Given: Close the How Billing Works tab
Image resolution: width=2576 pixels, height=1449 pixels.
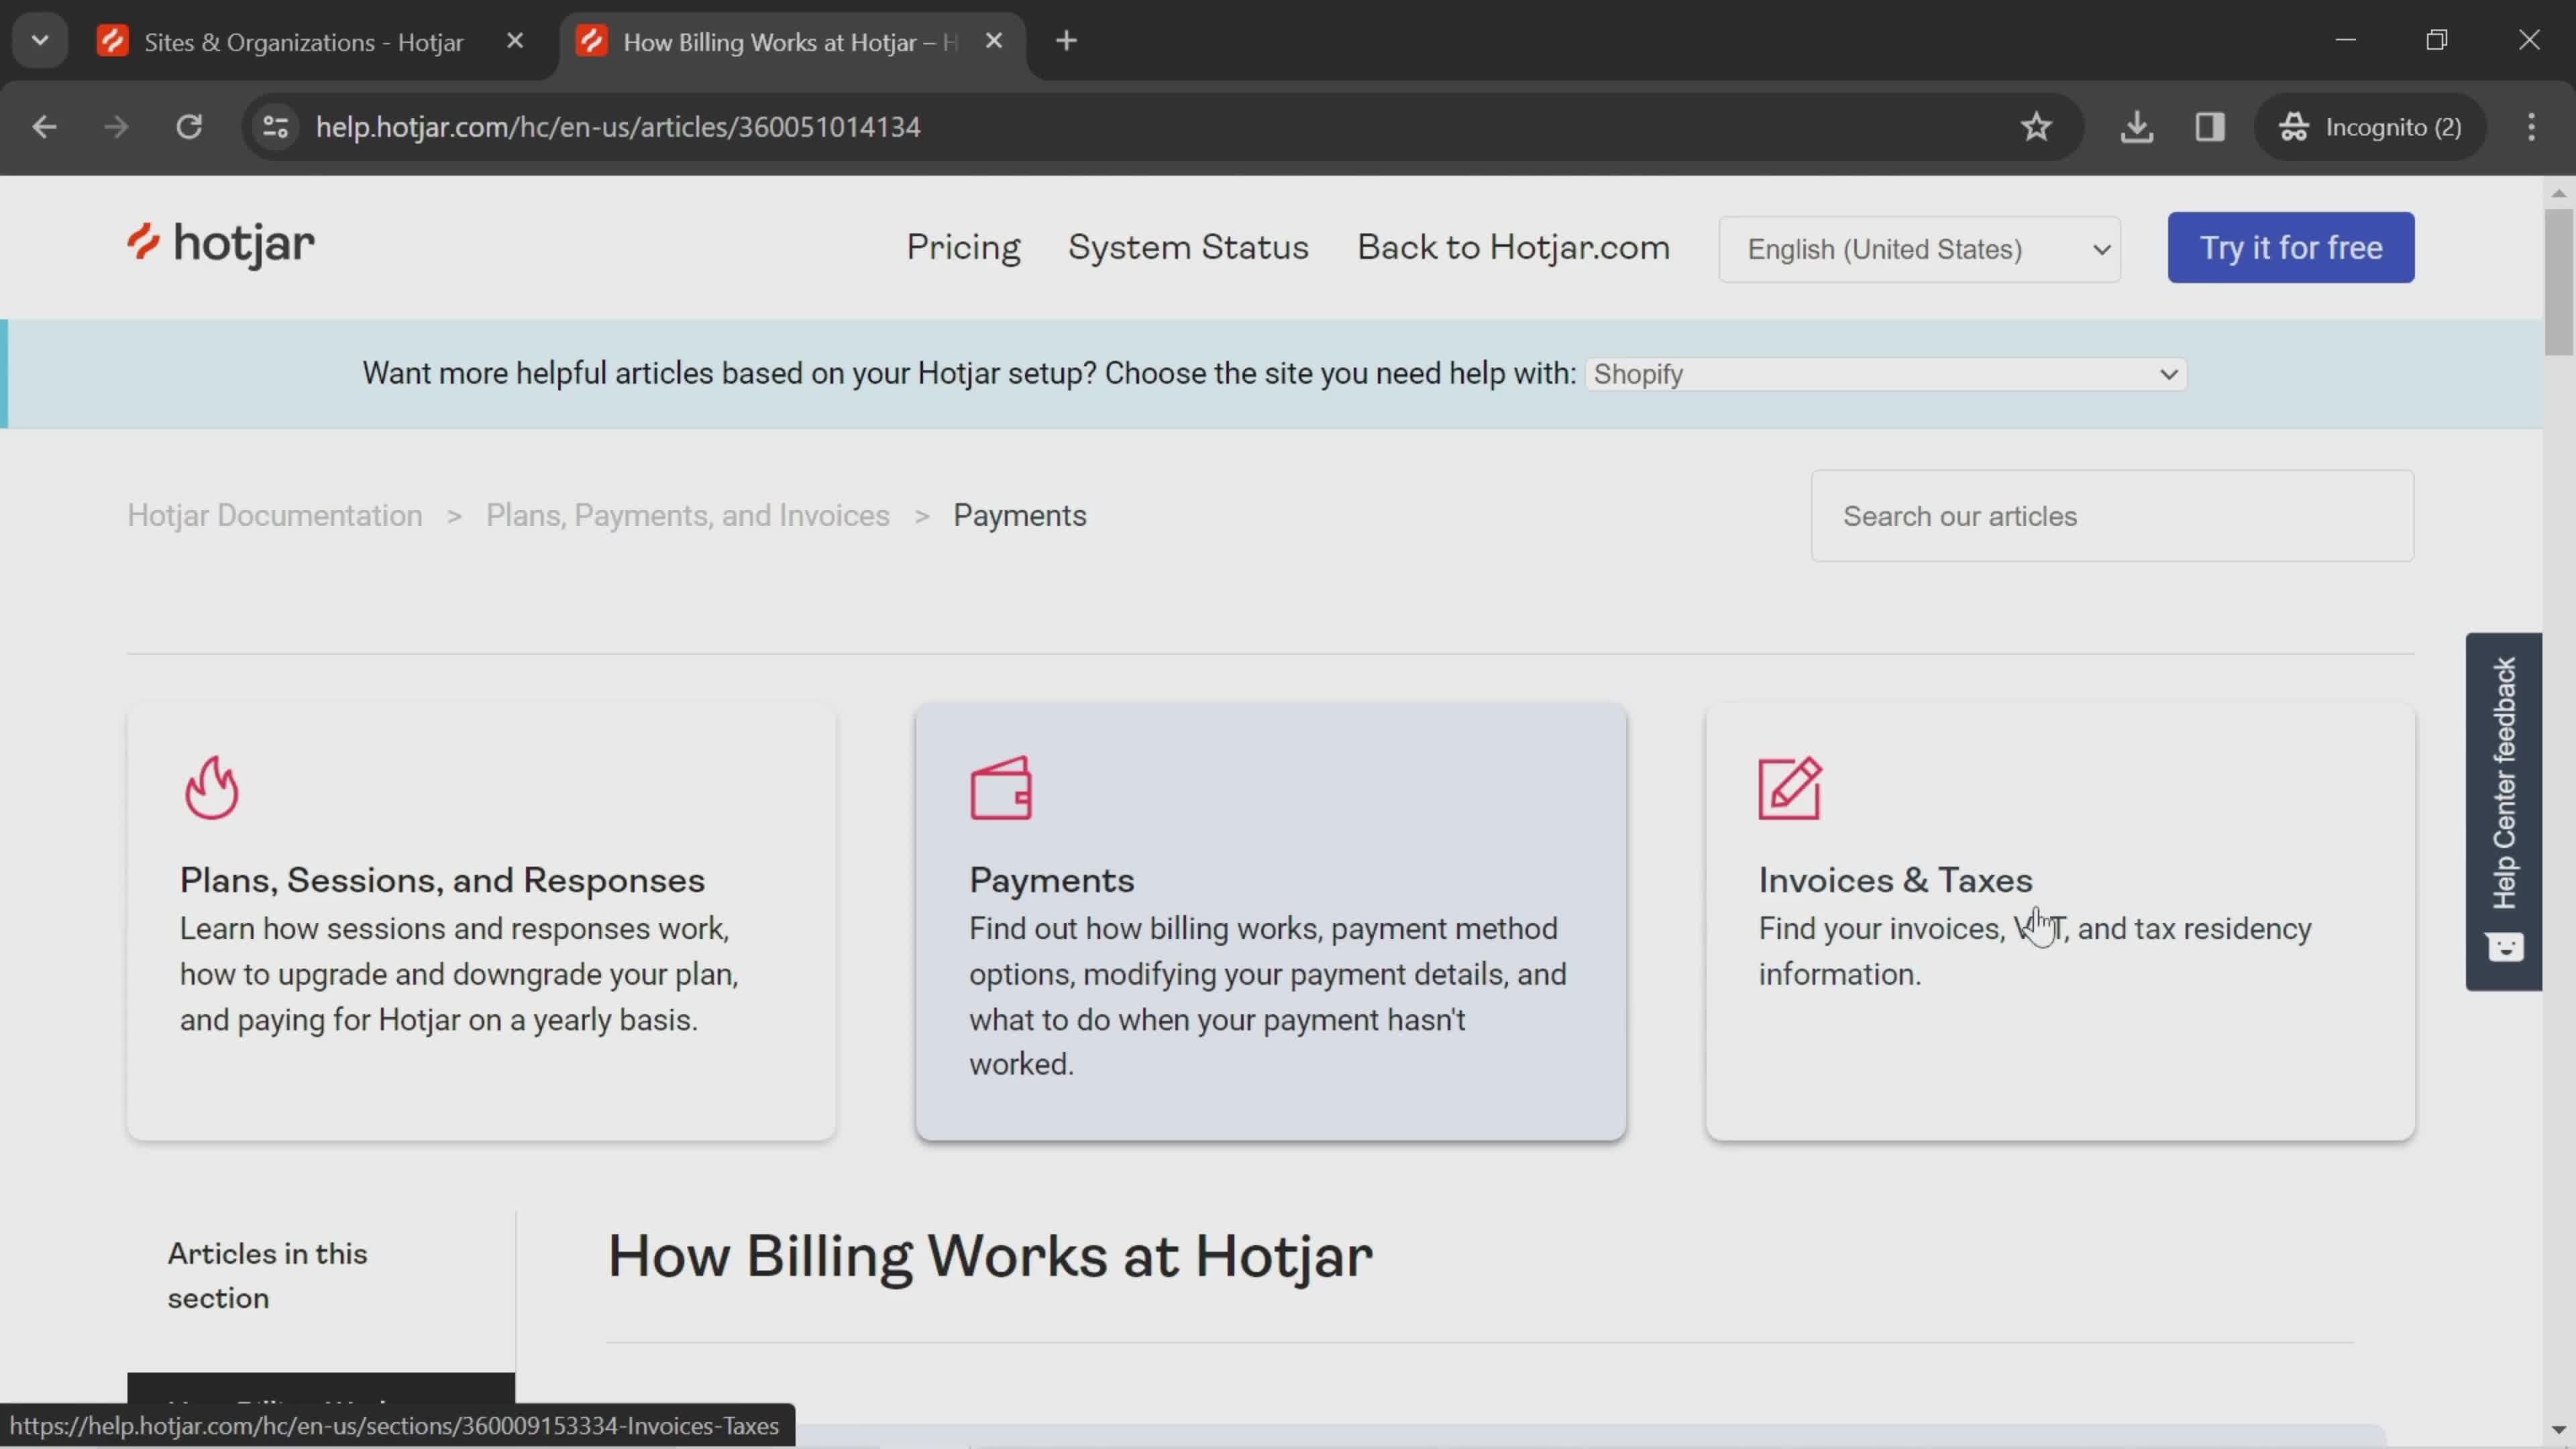Looking at the screenshot, I should click(x=994, y=41).
